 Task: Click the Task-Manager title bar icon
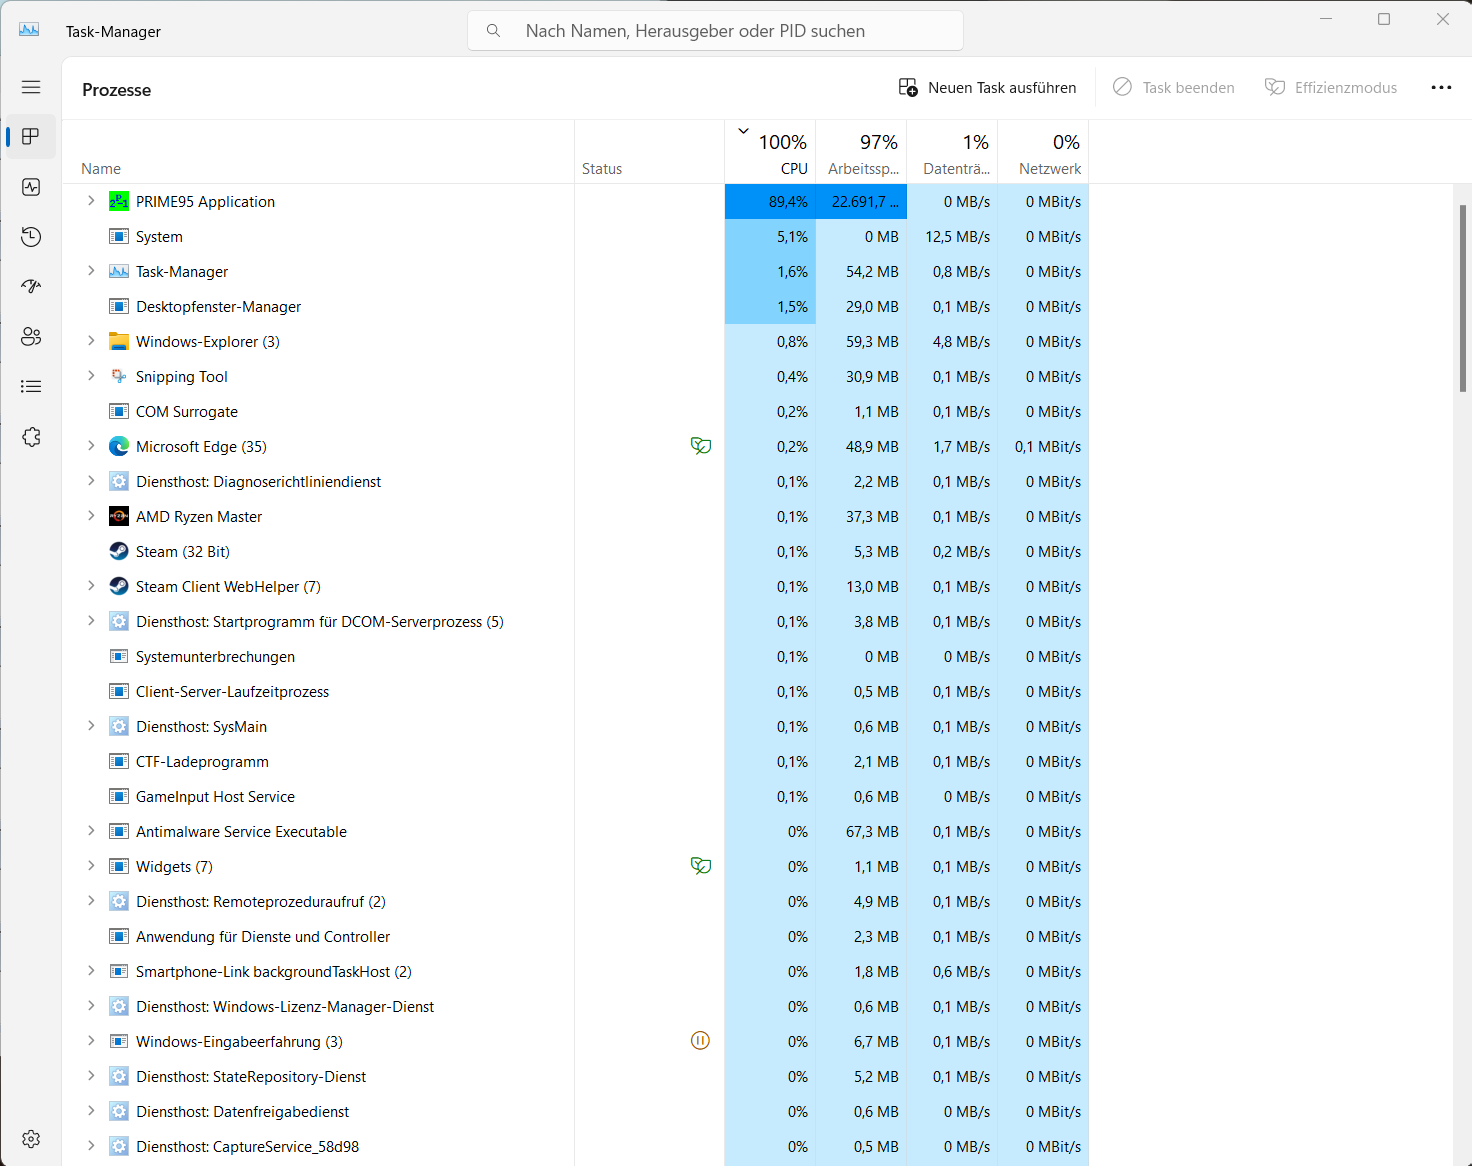(x=29, y=30)
